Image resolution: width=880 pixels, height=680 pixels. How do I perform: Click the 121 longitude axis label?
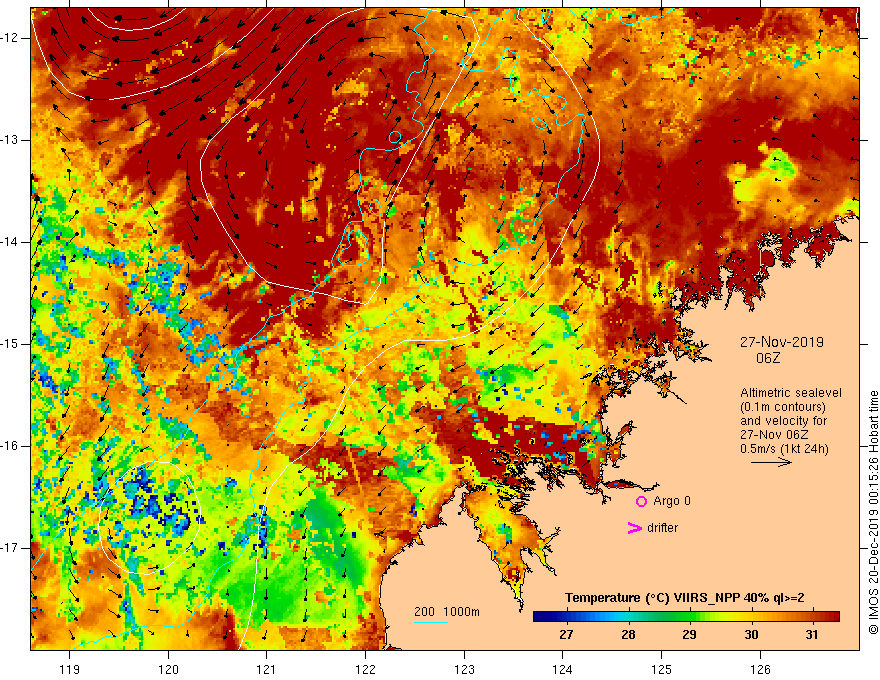tap(267, 669)
